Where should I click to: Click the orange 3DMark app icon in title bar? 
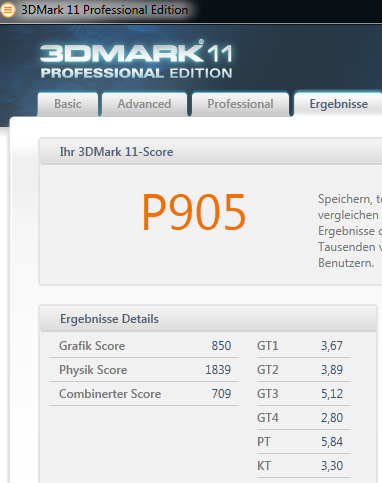(x=7, y=10)
